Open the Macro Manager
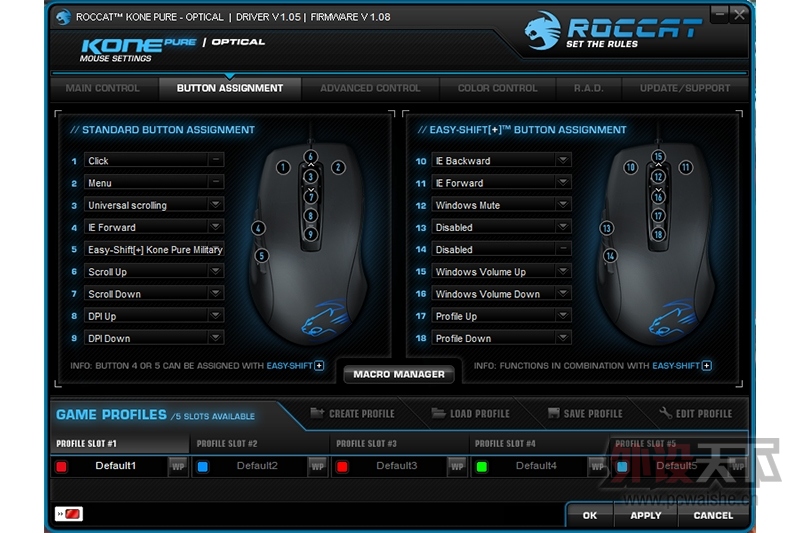This screenshot has width=800, height=533. (x=399, y=374)
